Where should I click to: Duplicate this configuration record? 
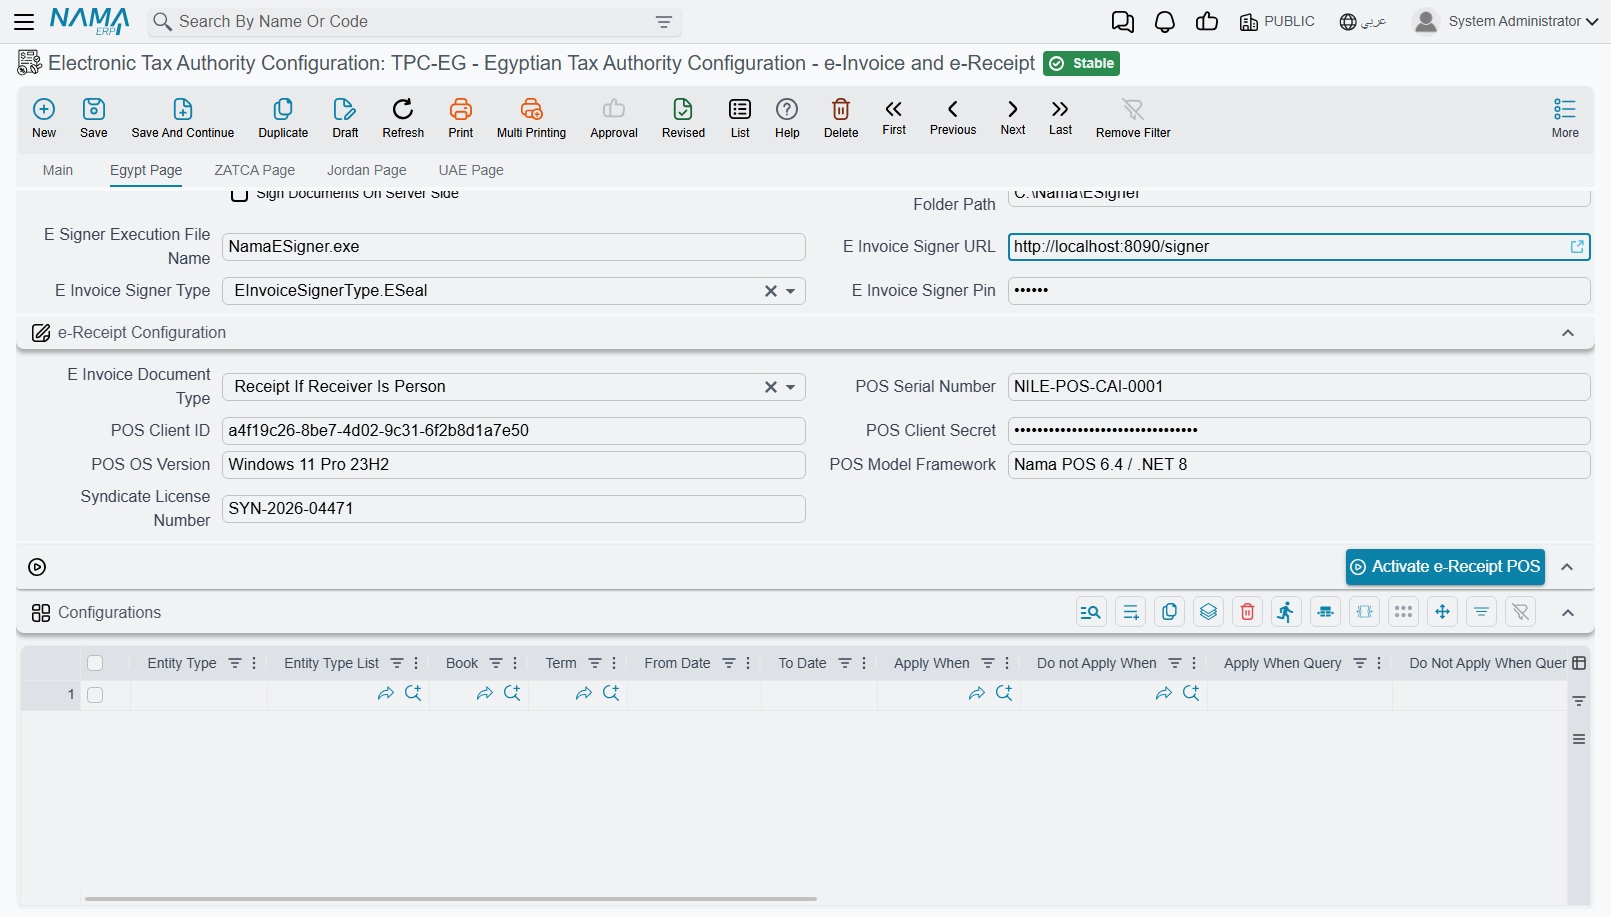click(x=283, y=118)
